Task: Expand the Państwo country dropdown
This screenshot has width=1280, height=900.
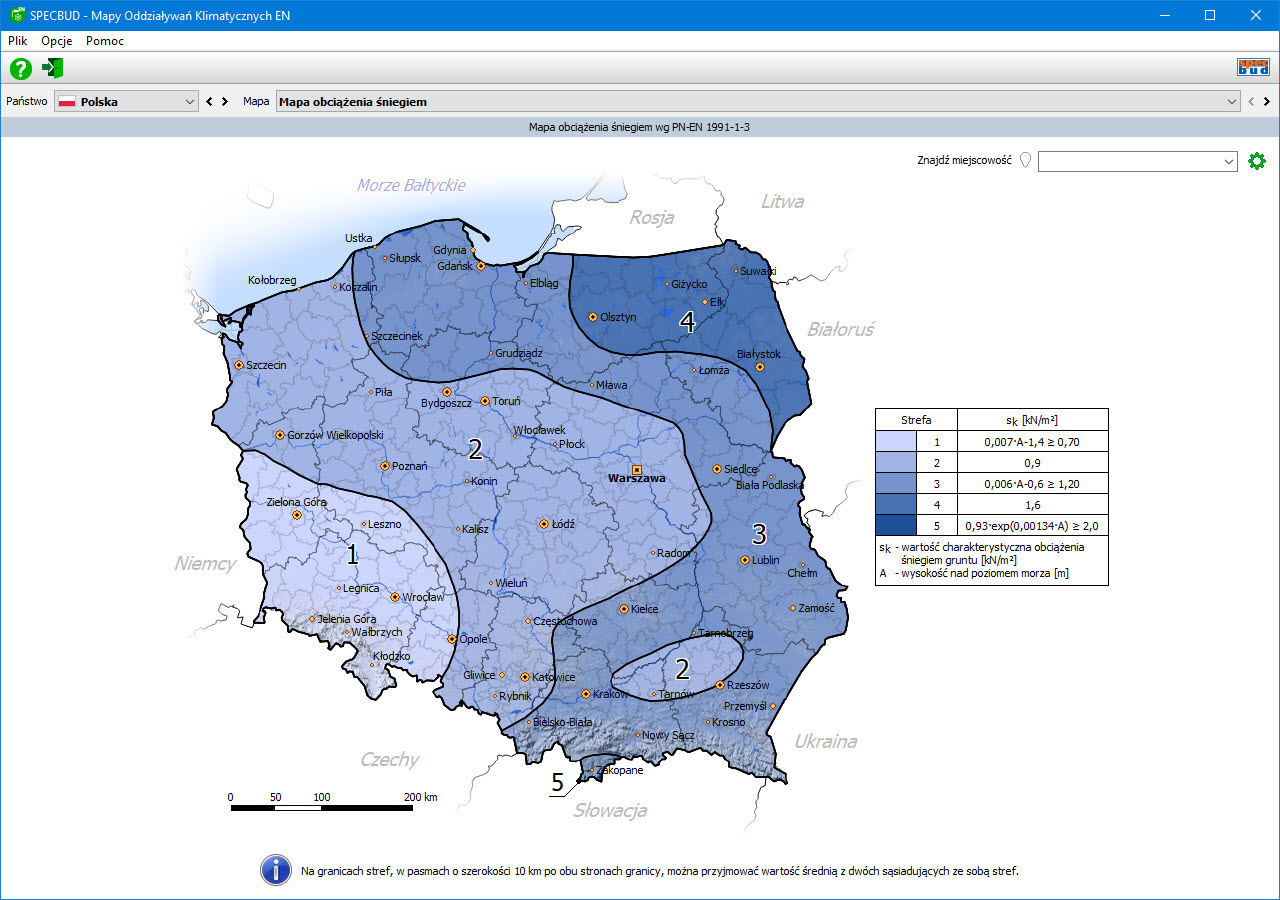Action: pyautogui.click(x=190, y=102)
